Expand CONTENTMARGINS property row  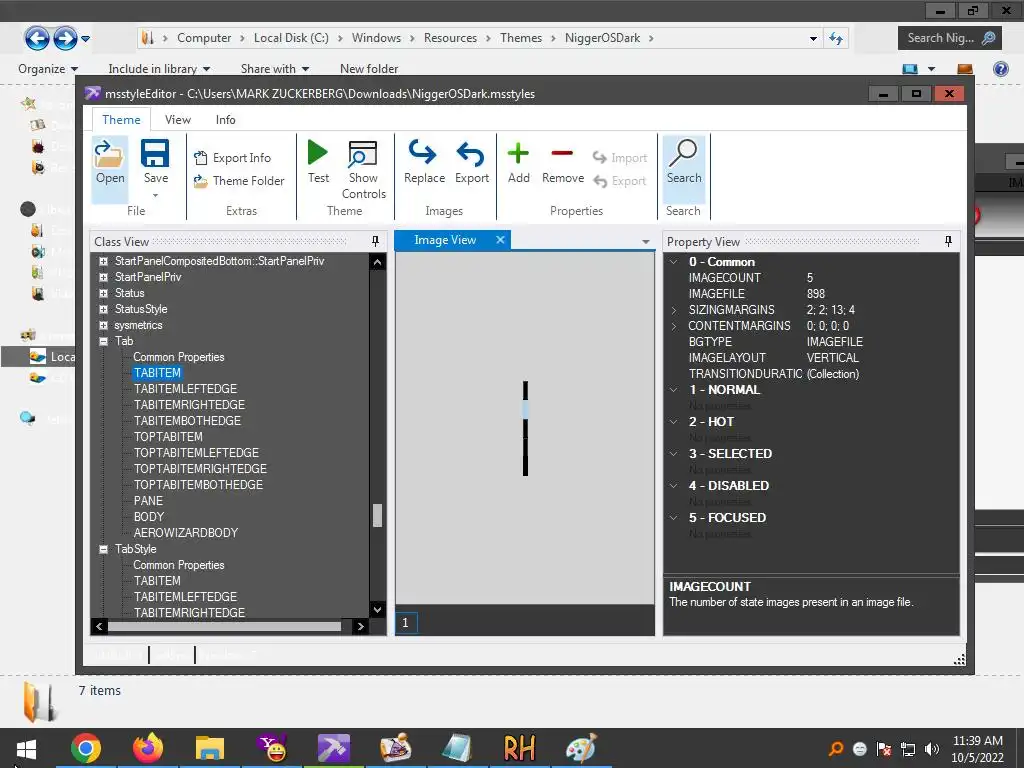click(674, 326)
